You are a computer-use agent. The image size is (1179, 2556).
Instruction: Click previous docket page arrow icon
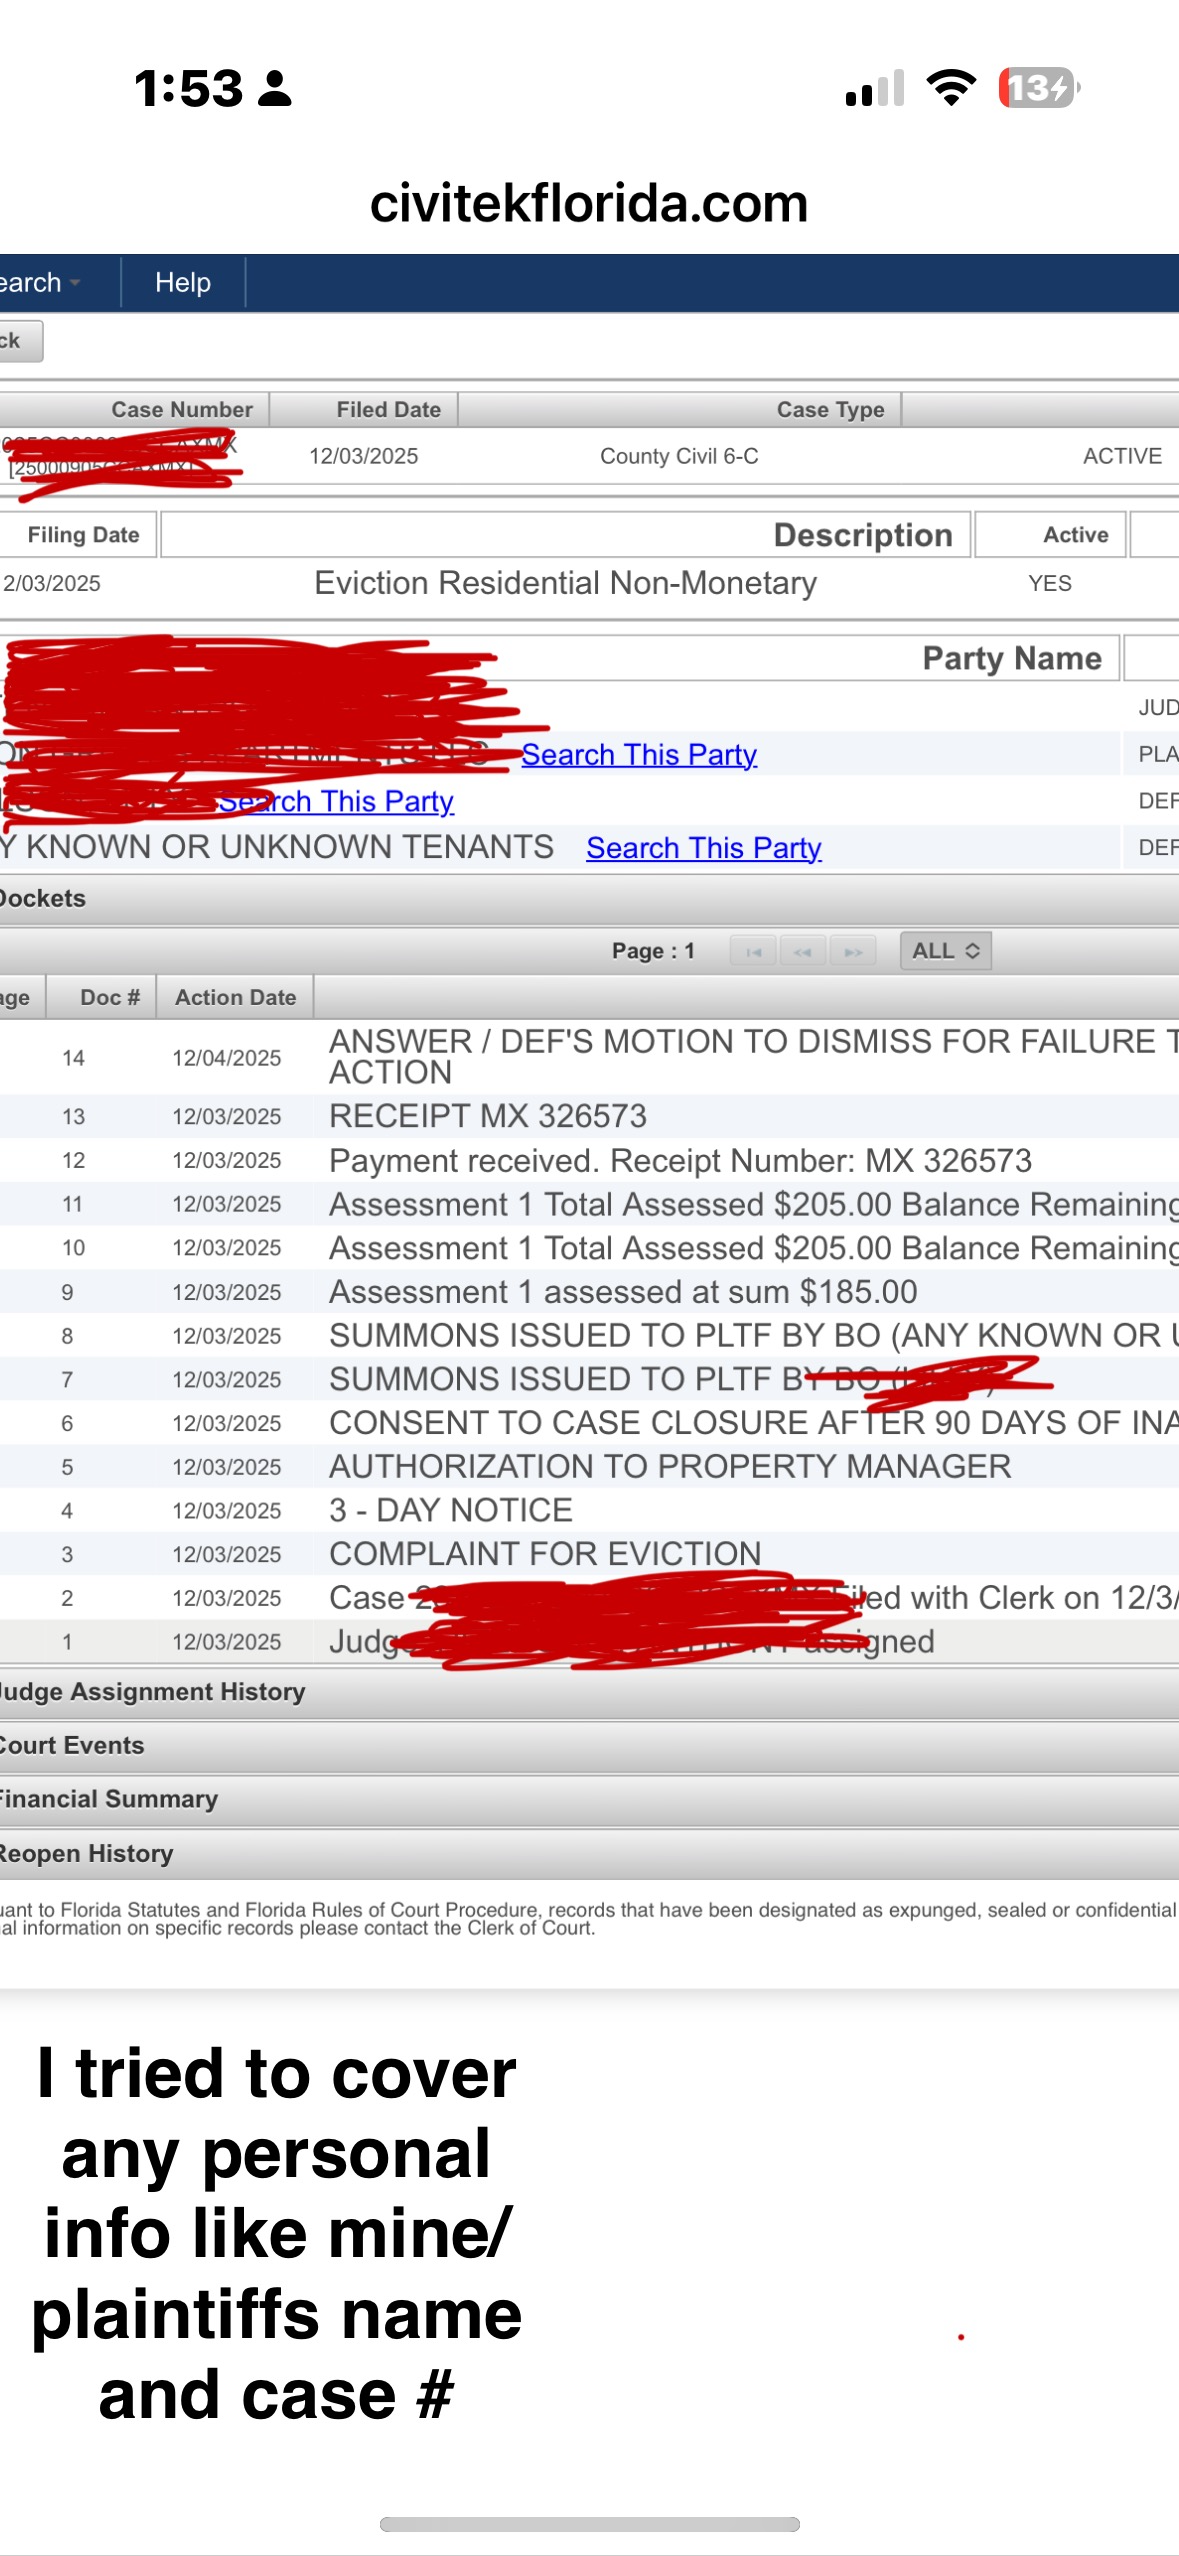802,951
